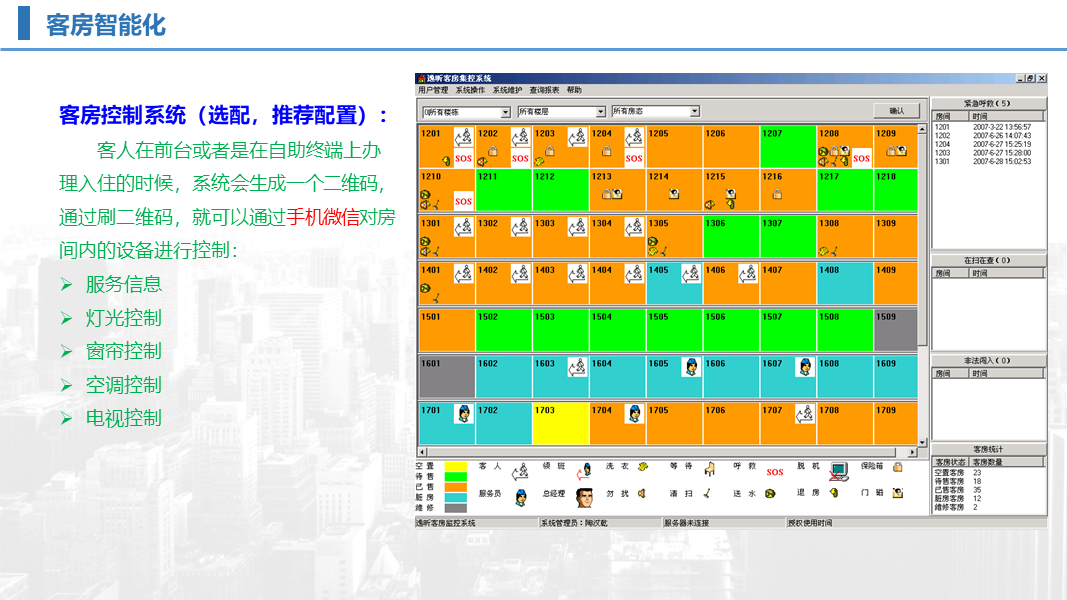Click the 脱机 offline computer legend icon
The height and width of the screenshot is (600, 1067).
click(838, 468)
